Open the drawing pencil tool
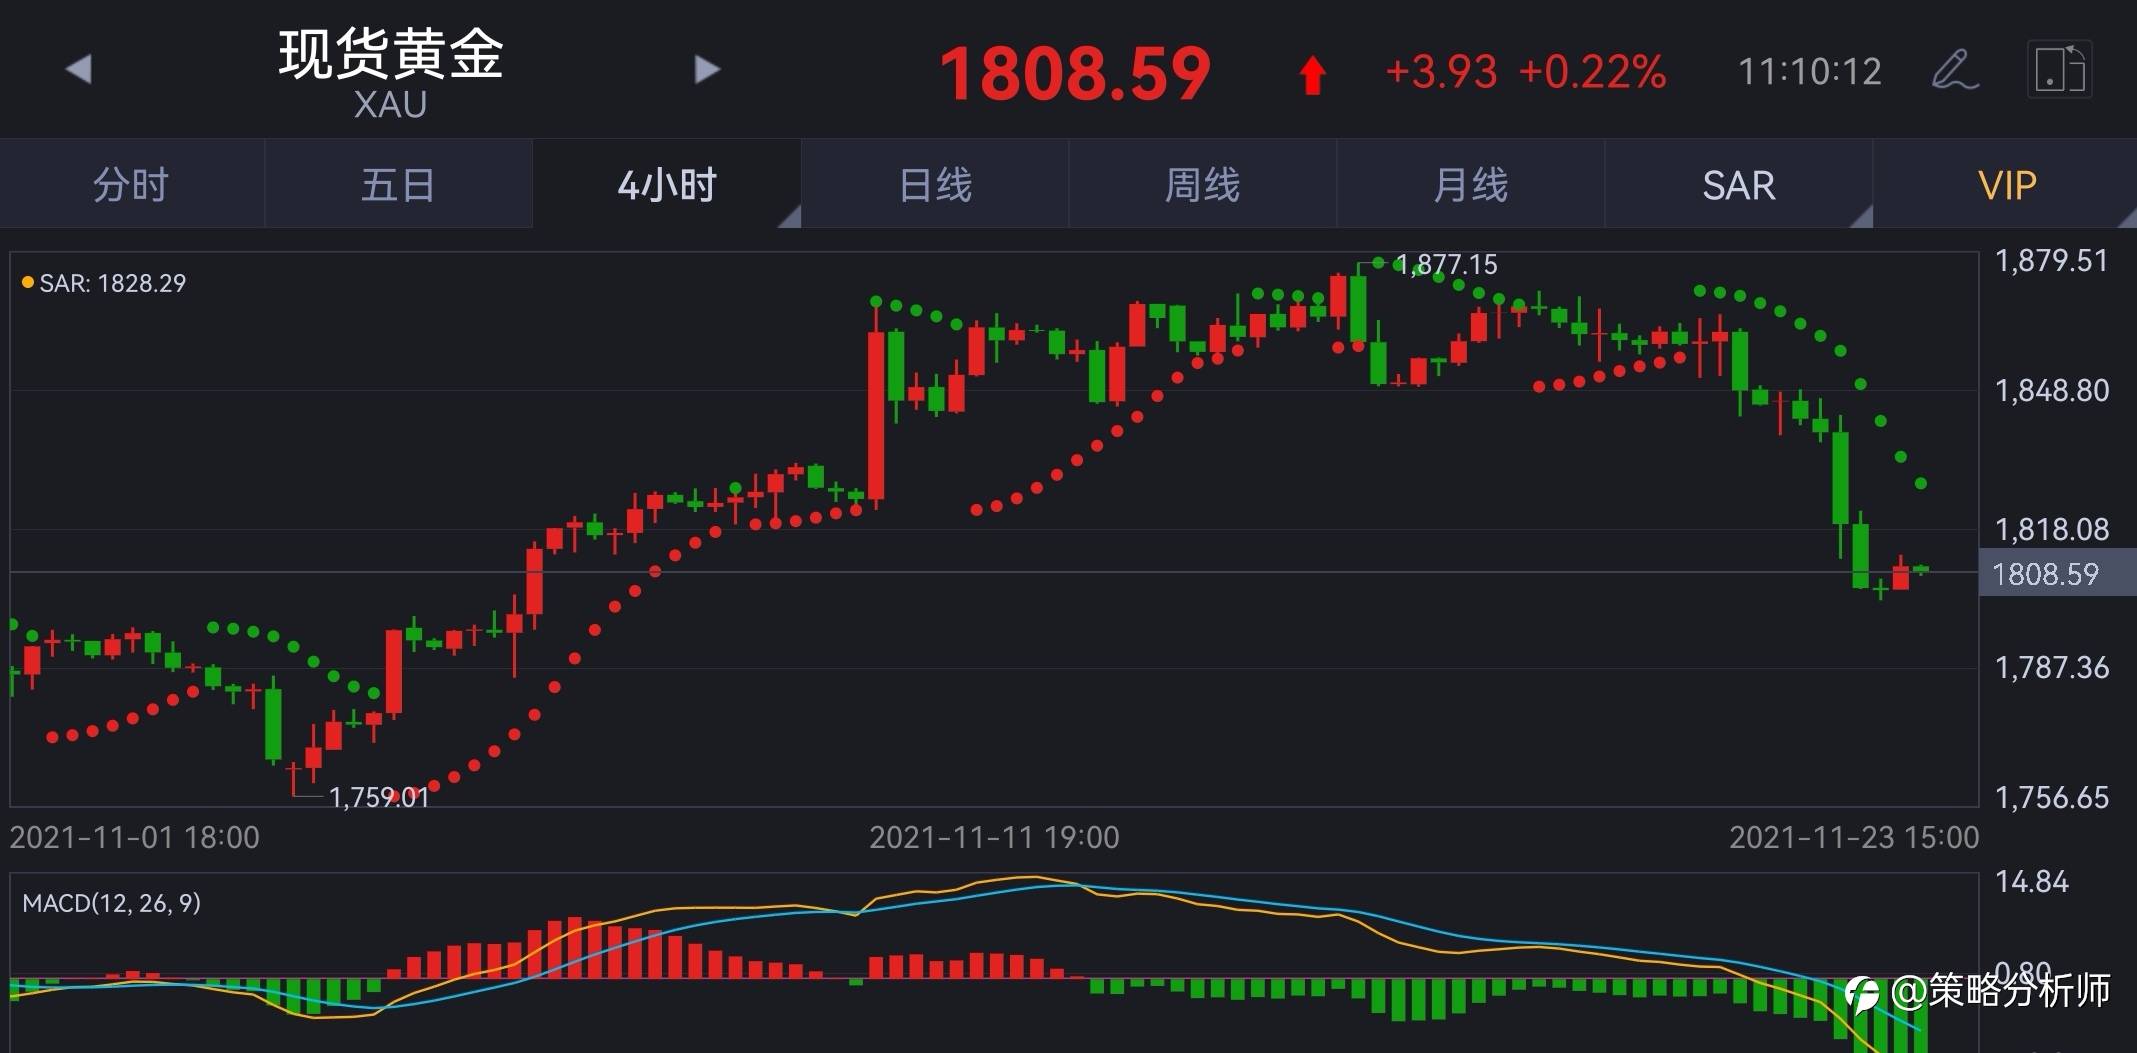 click(x=1955, y=69)
